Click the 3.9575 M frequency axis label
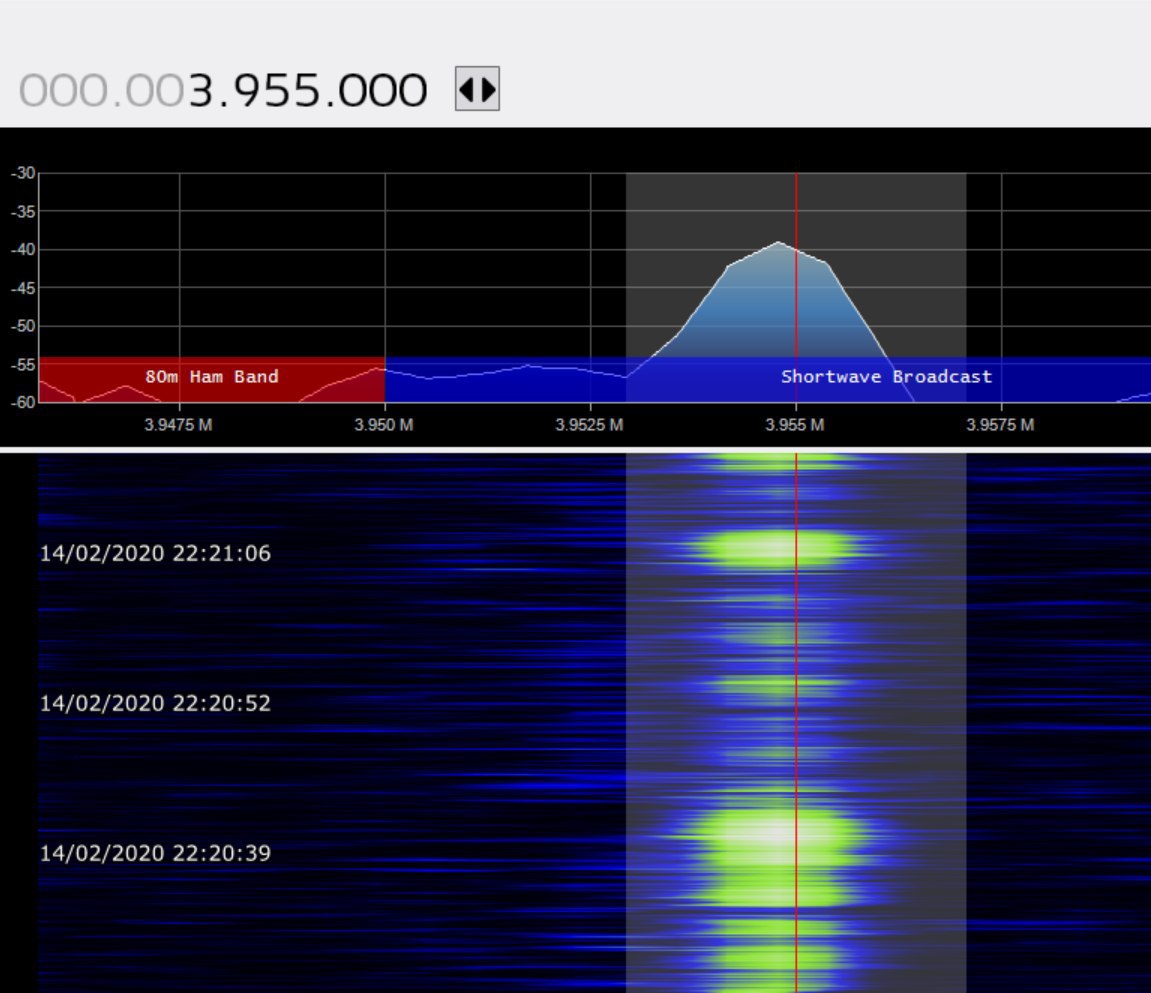 pyautogui.click(x=1001, y=425)
